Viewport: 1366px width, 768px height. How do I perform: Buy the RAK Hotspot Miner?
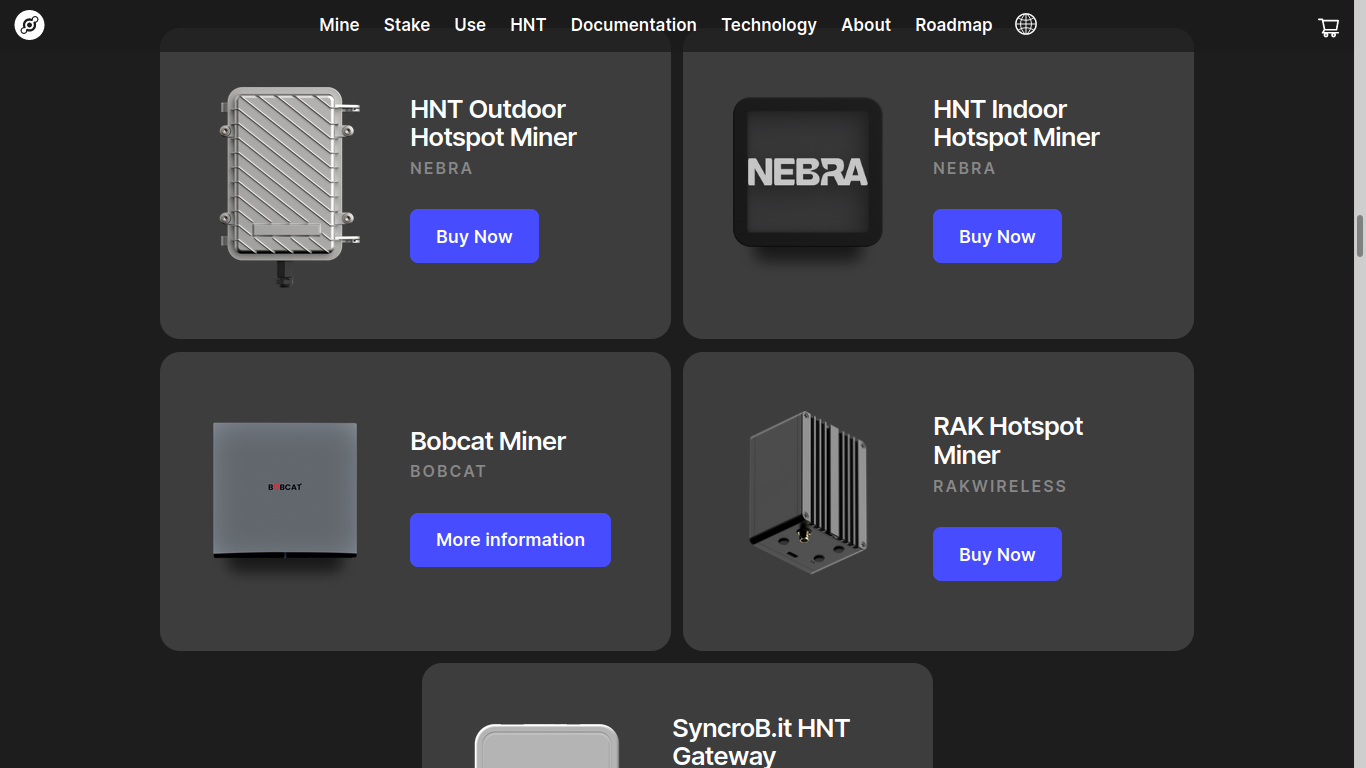click(x=997, y=554)
